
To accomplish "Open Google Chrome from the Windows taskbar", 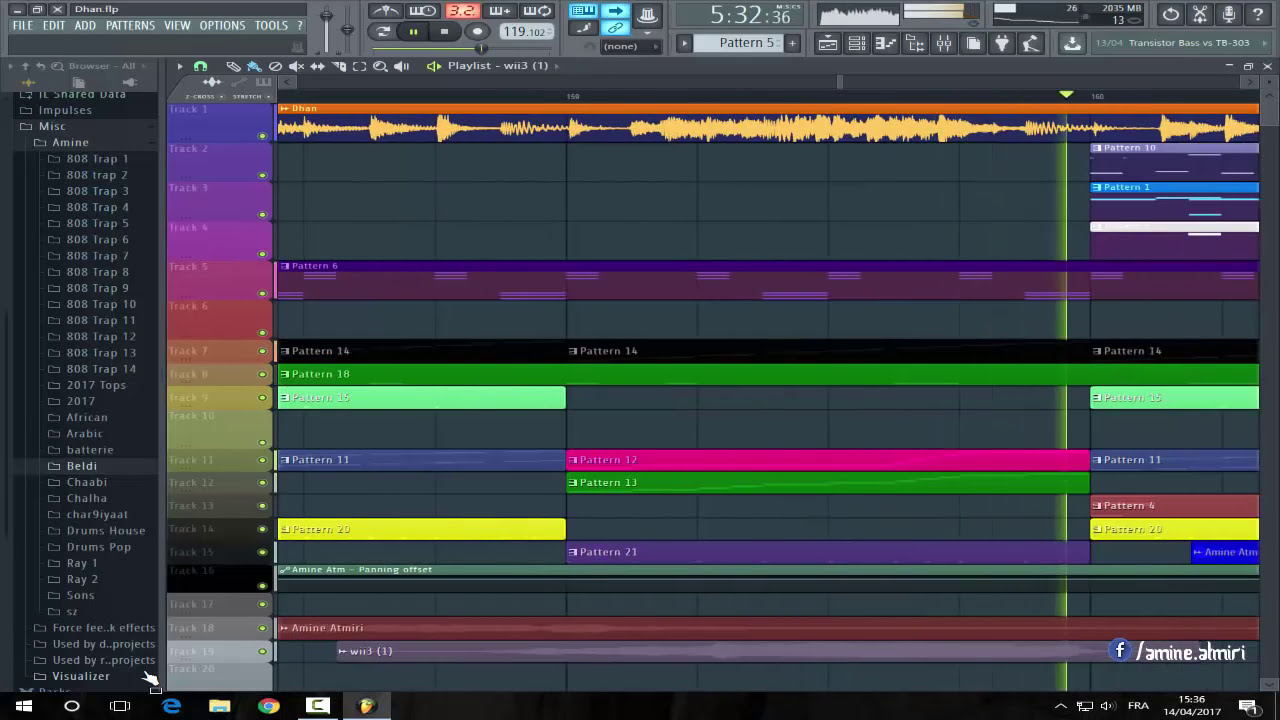I will coord(268,706).
